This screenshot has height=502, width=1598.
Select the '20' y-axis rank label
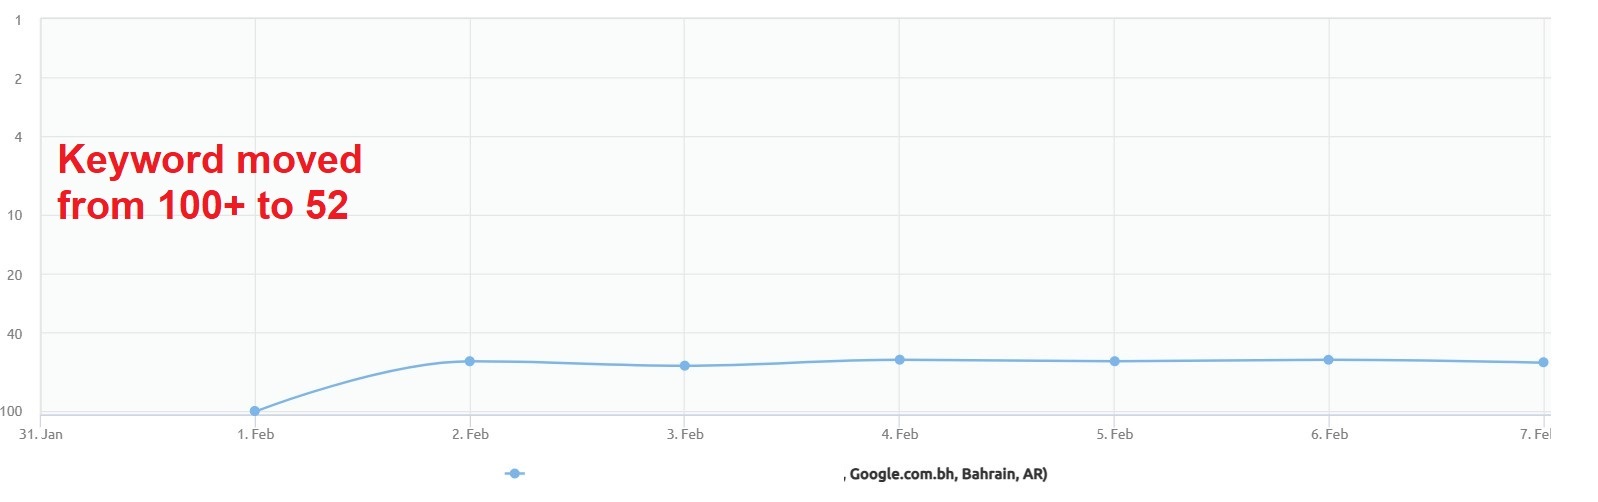point(14,275)
